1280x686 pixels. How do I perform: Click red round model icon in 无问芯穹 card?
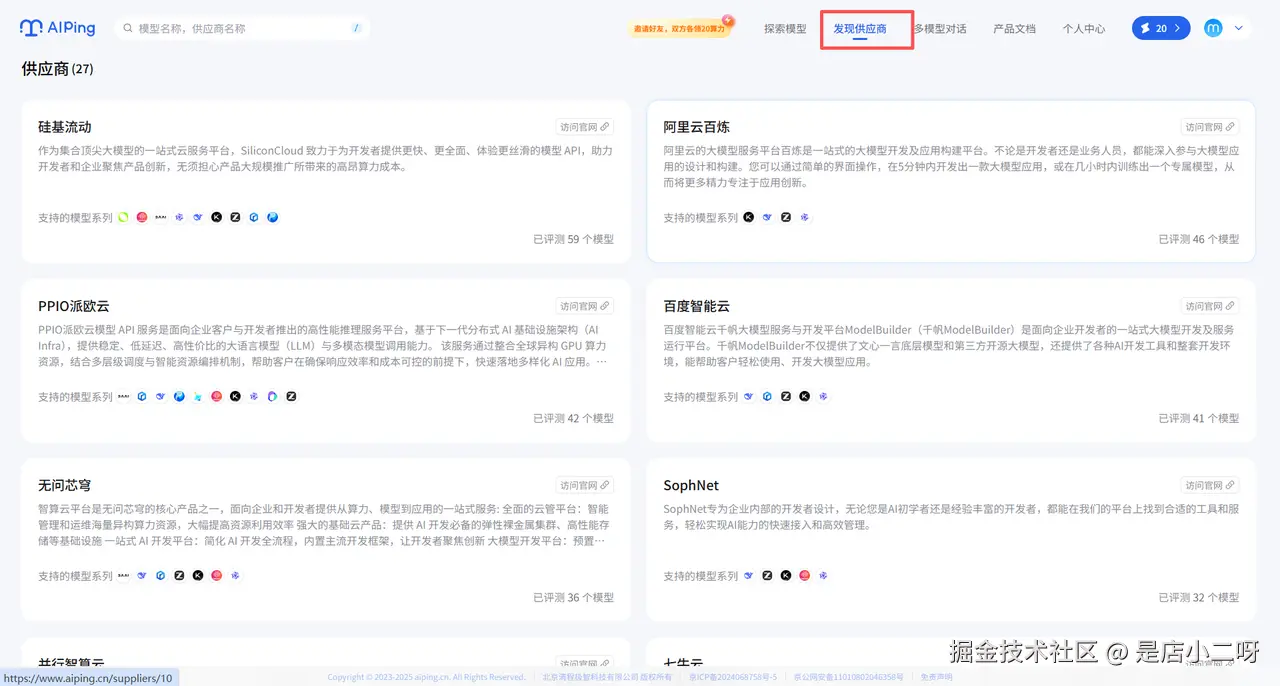[x=216, y=575]
